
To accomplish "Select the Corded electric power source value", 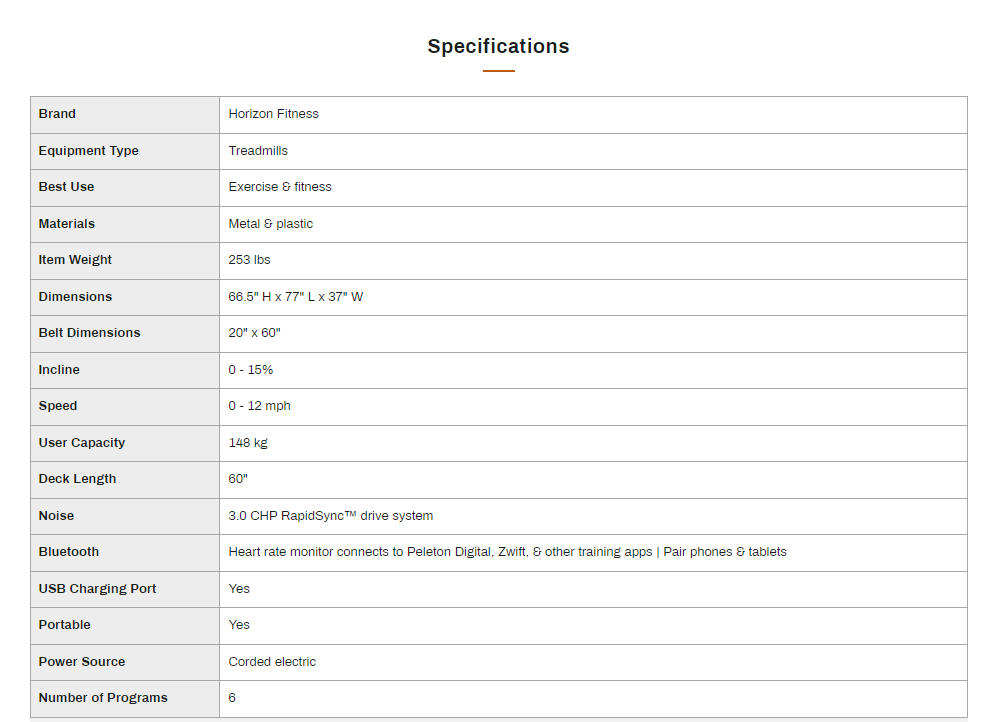I will [x=272, y=662].
